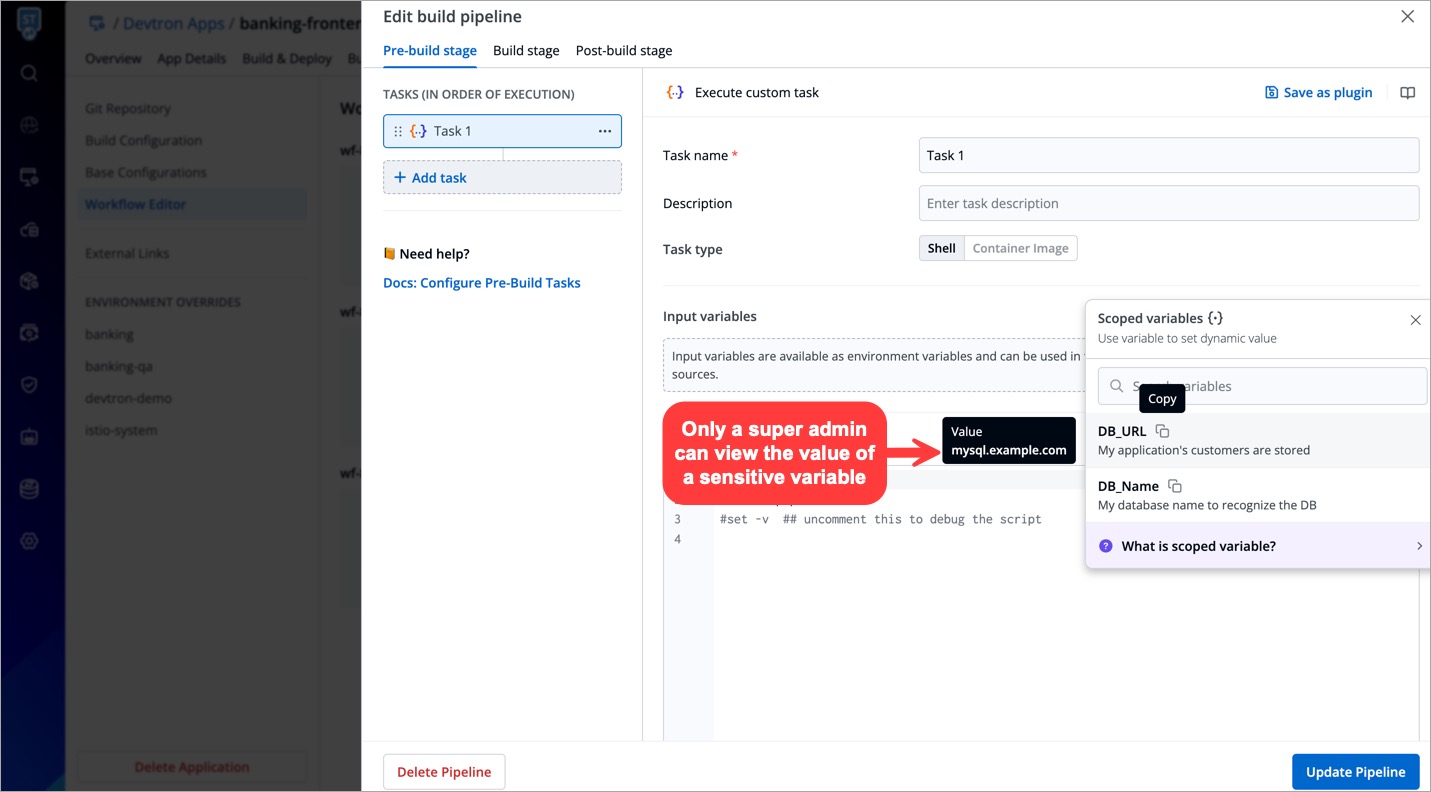
Task: Open the Task 1 three-dot menu
Action: coord(604,131)
